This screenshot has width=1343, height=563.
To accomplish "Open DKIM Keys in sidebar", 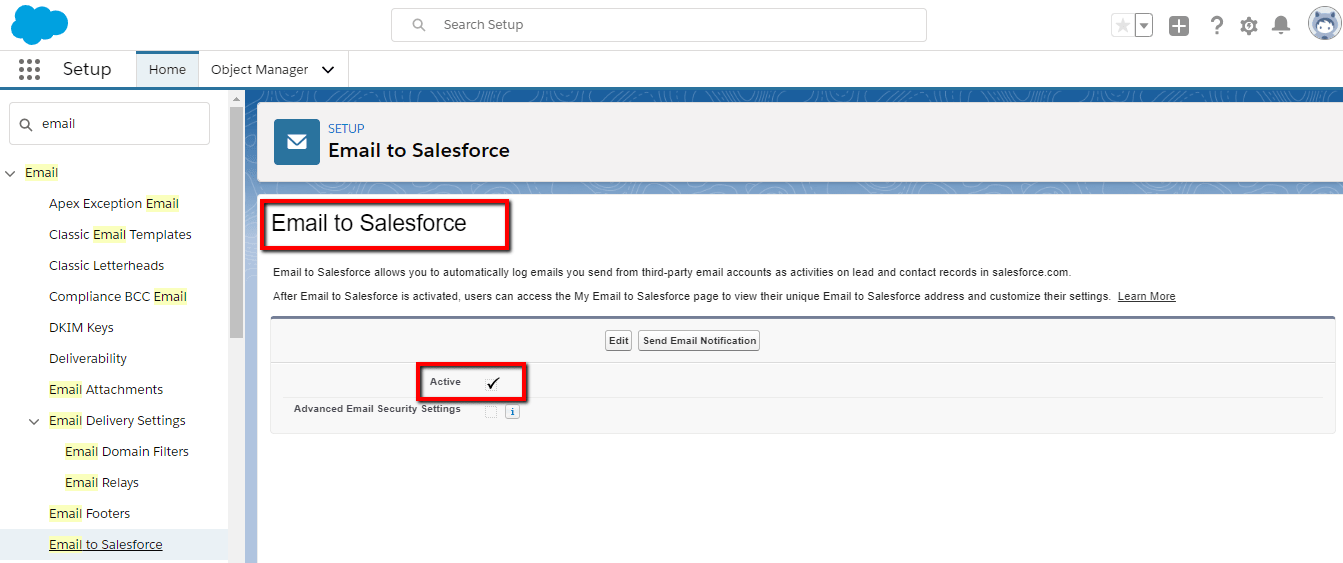I will tap(81, 327).
